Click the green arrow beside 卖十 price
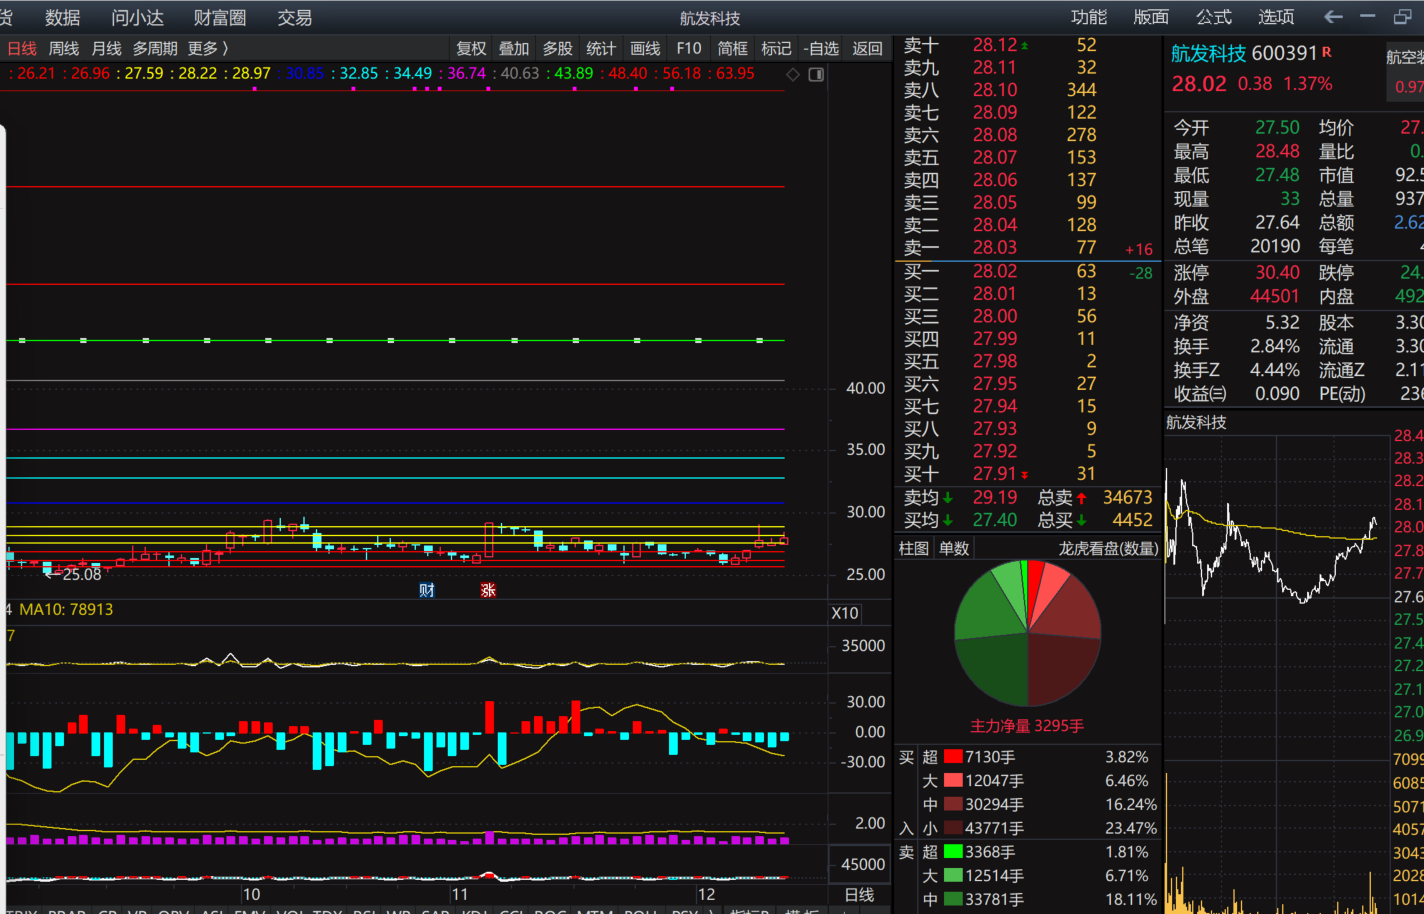The height and width of the screenshot is (914, 1424). pos(1024,46)
